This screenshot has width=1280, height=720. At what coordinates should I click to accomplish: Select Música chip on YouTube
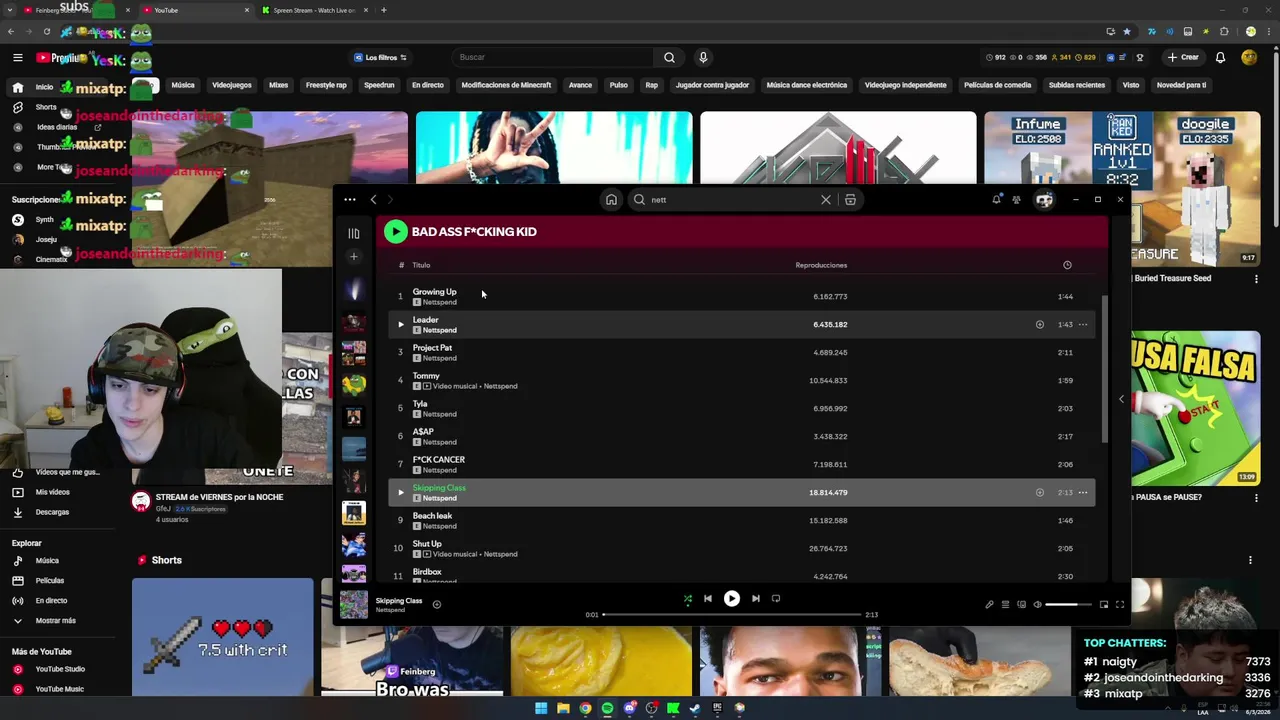183,85
